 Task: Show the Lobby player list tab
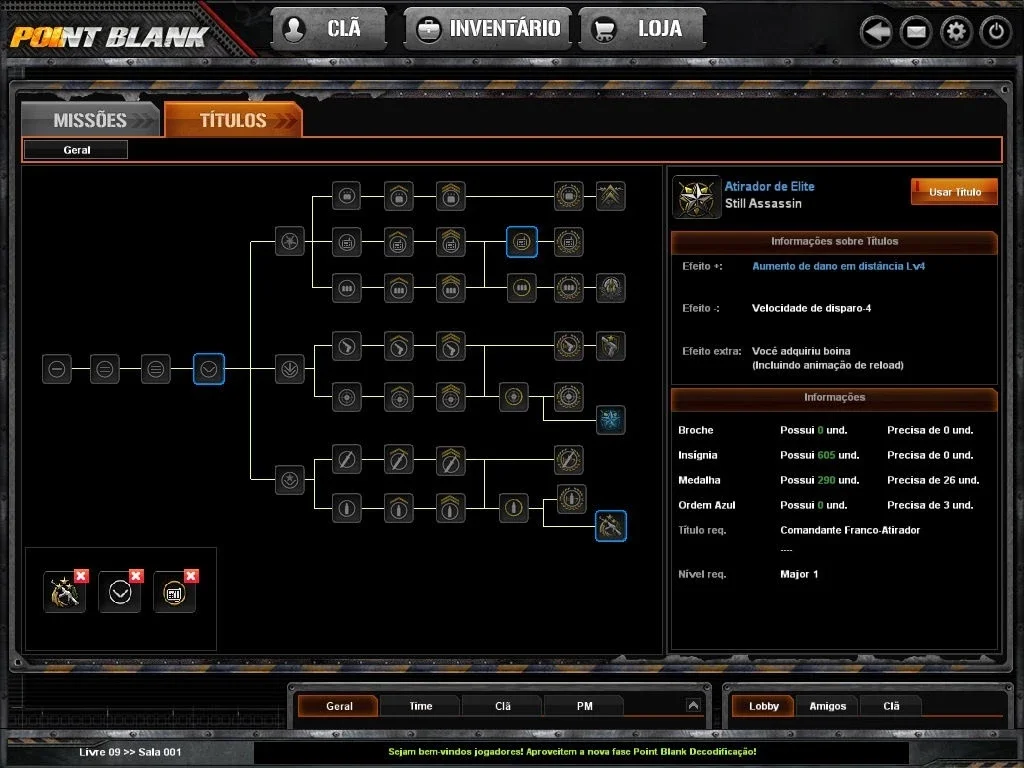pyautogui.click(x=763, y=706)
